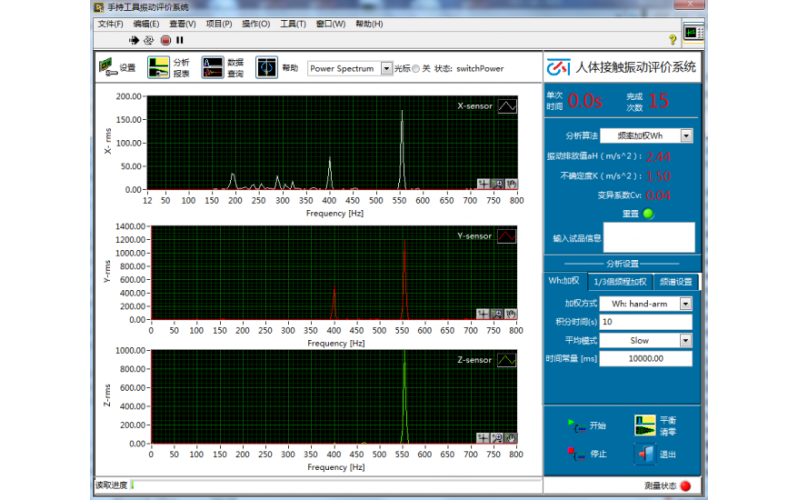Screen dimensions: 800x500
Task: Open the 文件(F) menu
Action: coord(111,24)
